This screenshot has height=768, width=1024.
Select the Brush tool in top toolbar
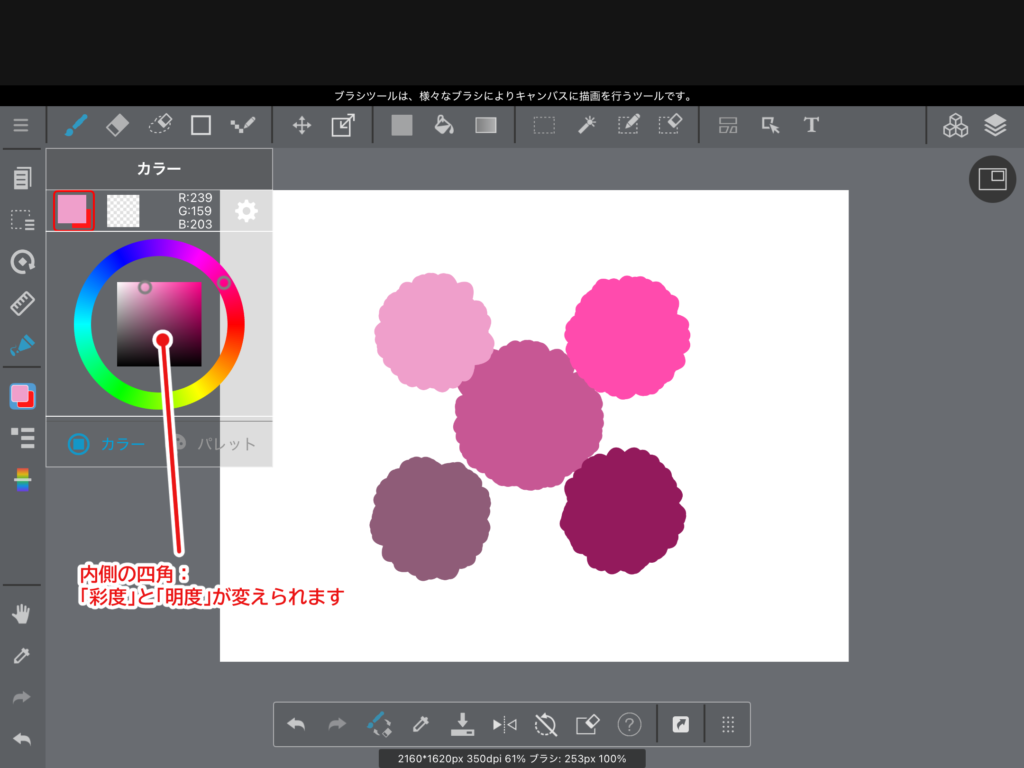click(x=76, y=125)
